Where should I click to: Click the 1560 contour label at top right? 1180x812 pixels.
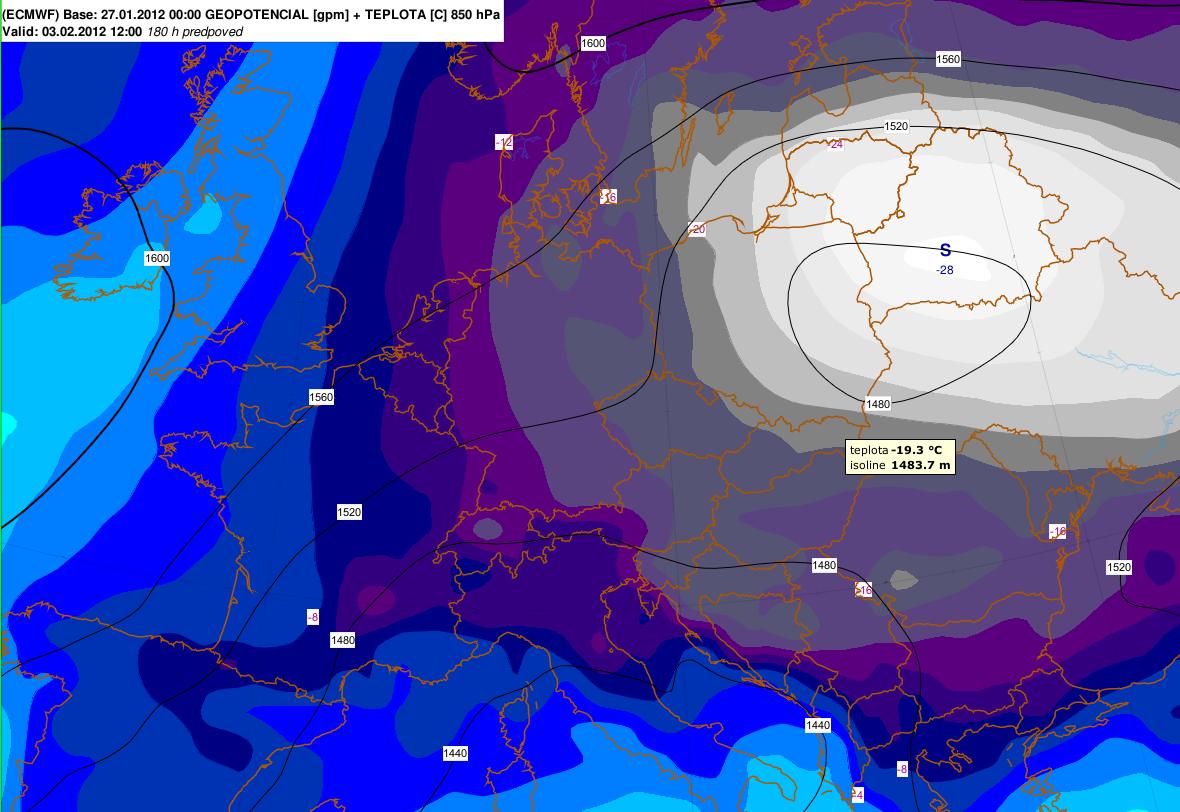(x=948, y=60)
